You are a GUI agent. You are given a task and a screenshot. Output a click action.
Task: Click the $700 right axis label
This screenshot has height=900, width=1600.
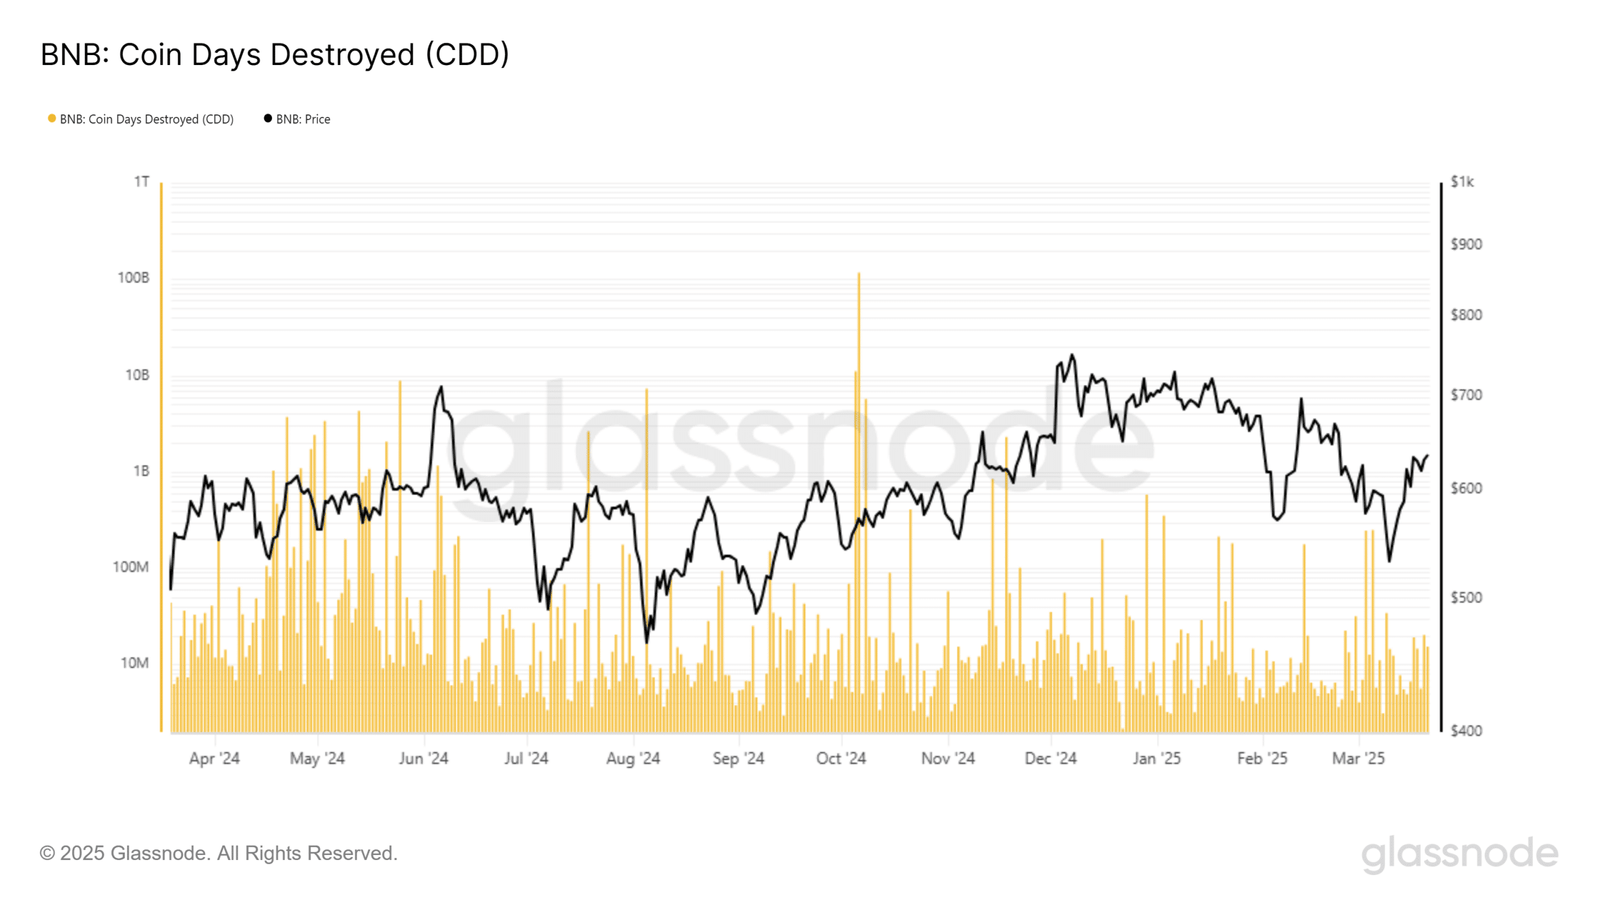pos(1466,395)
